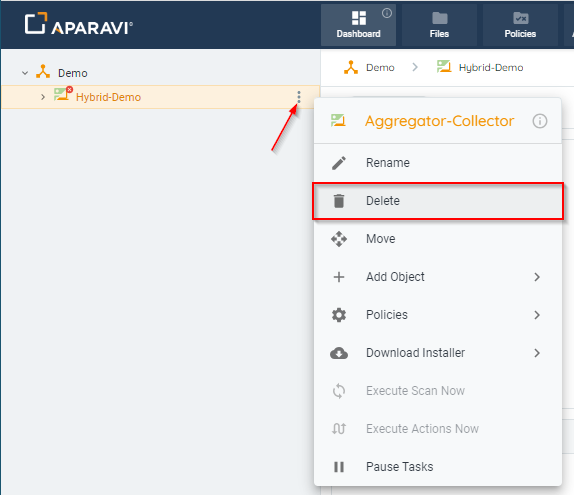Click the cloud download icon

[x=339, y=353]
